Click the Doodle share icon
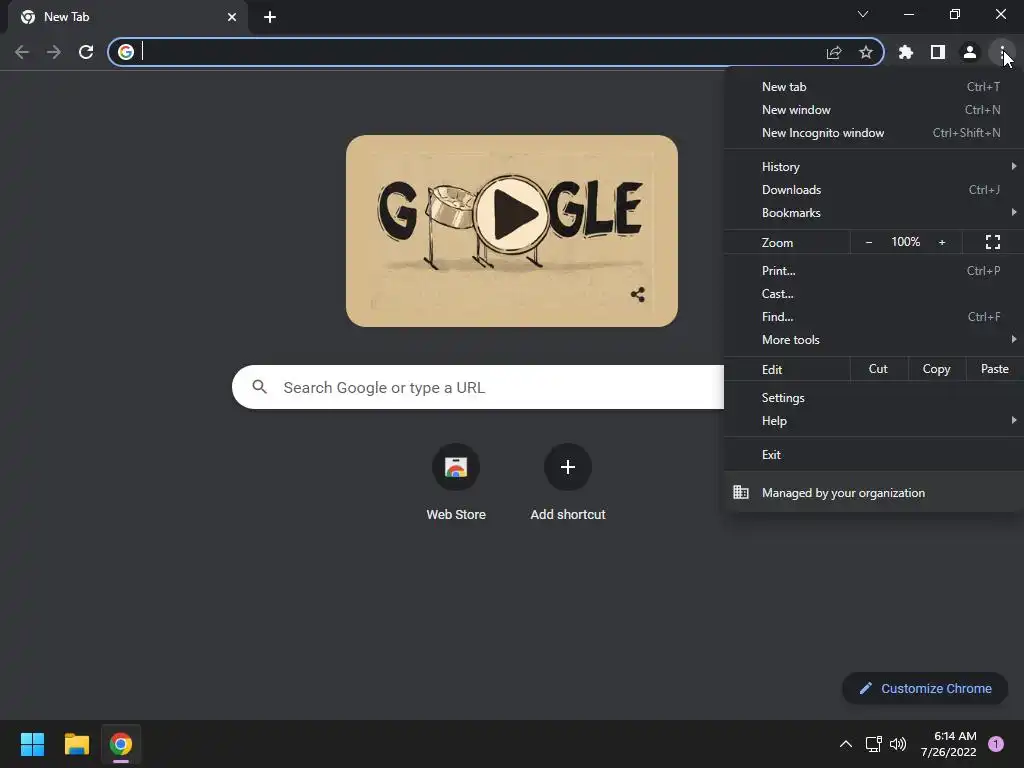 [x=638, y=295]
